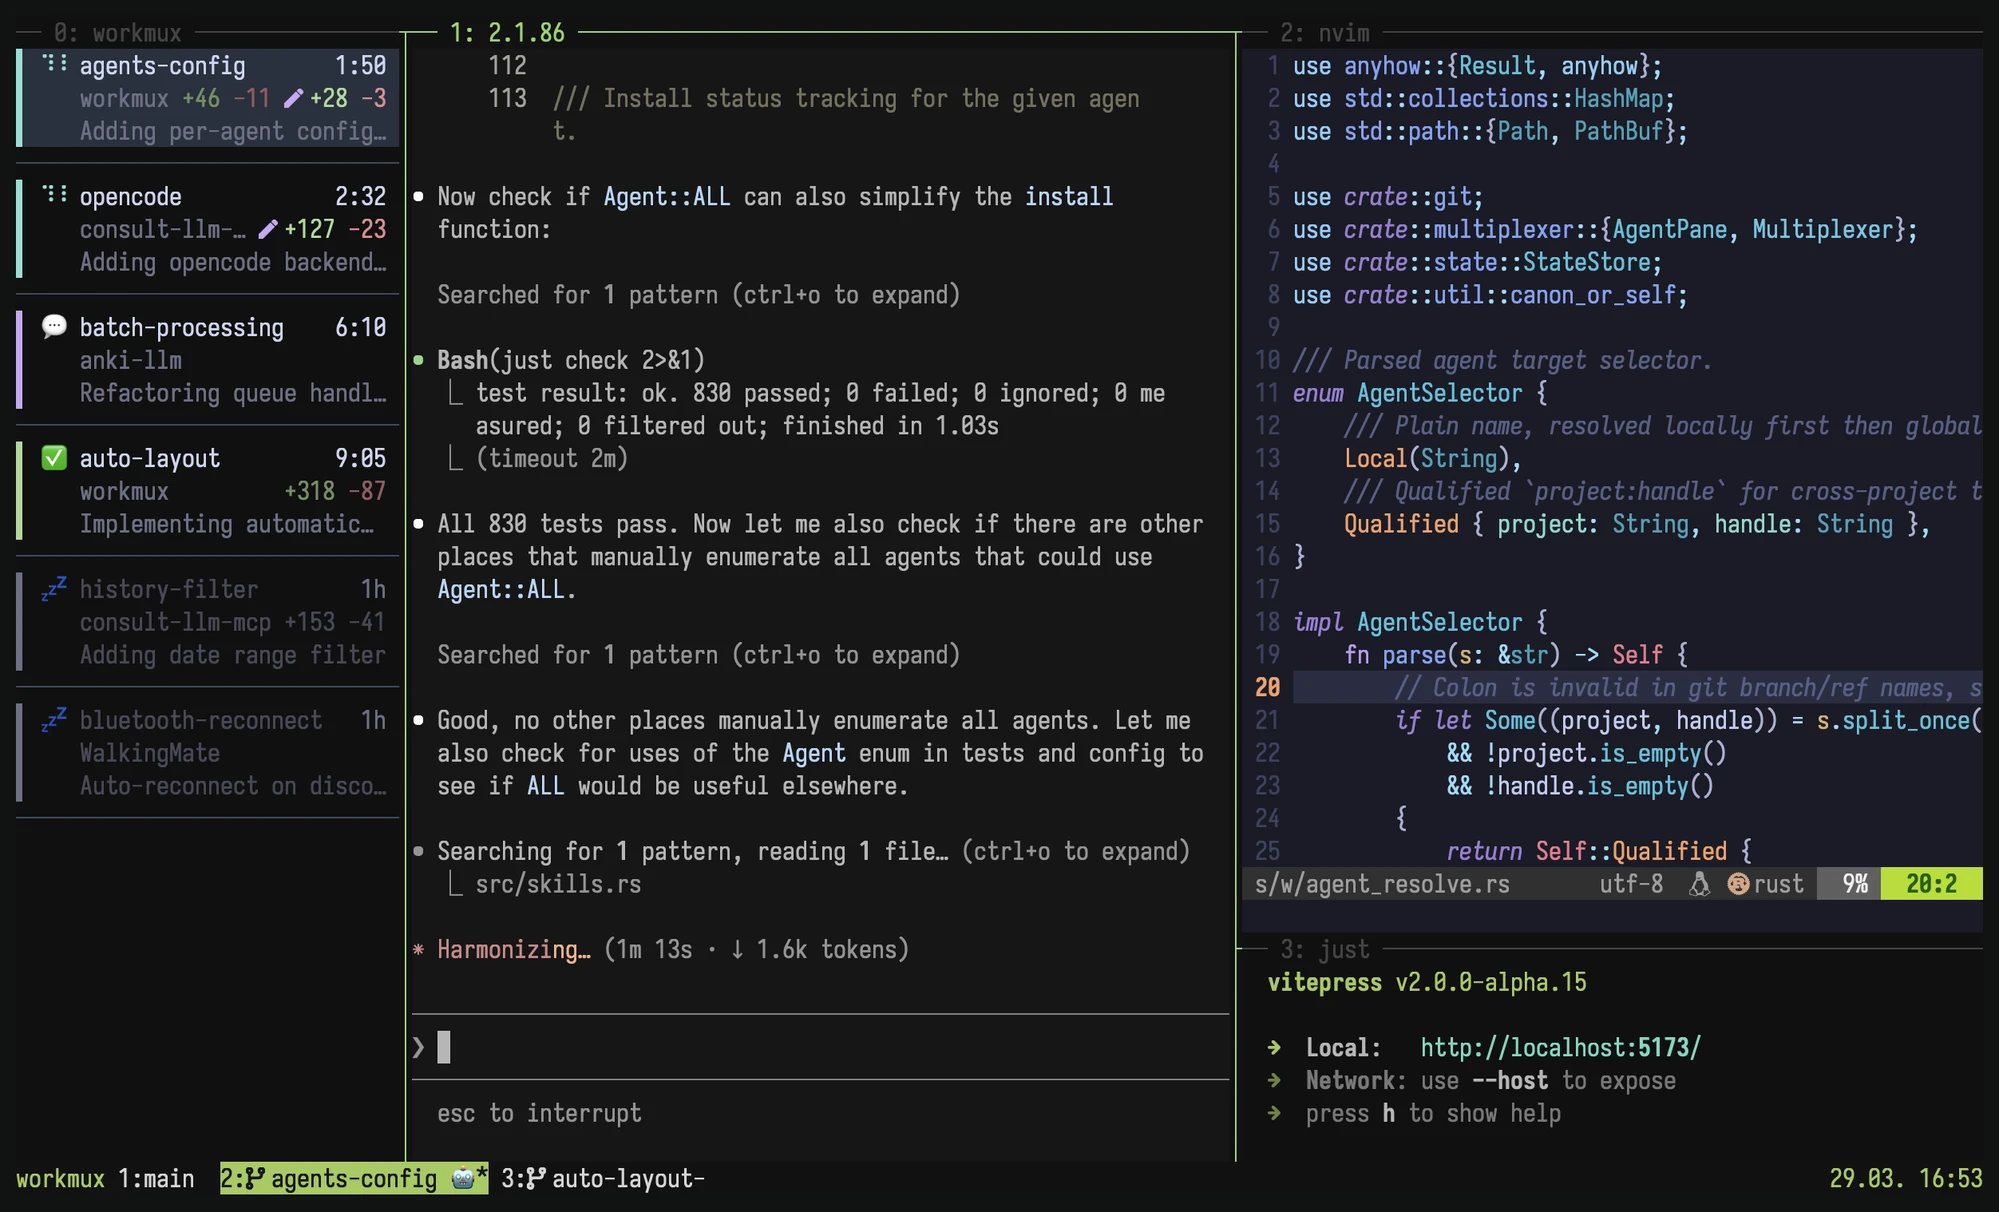Click the sleeping zzz icon beside history-filter
This screenshot has width=1999, height=1212.
click(55, 589)
